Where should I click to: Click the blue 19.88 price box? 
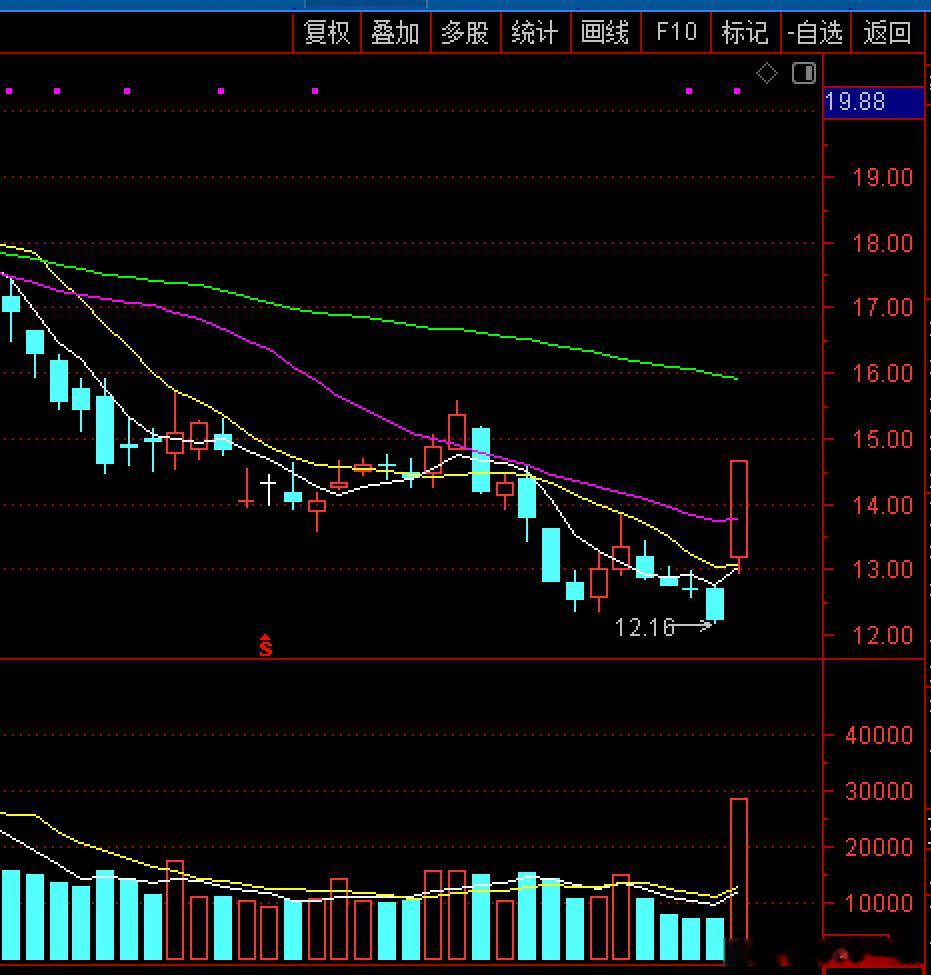(874, 102)
